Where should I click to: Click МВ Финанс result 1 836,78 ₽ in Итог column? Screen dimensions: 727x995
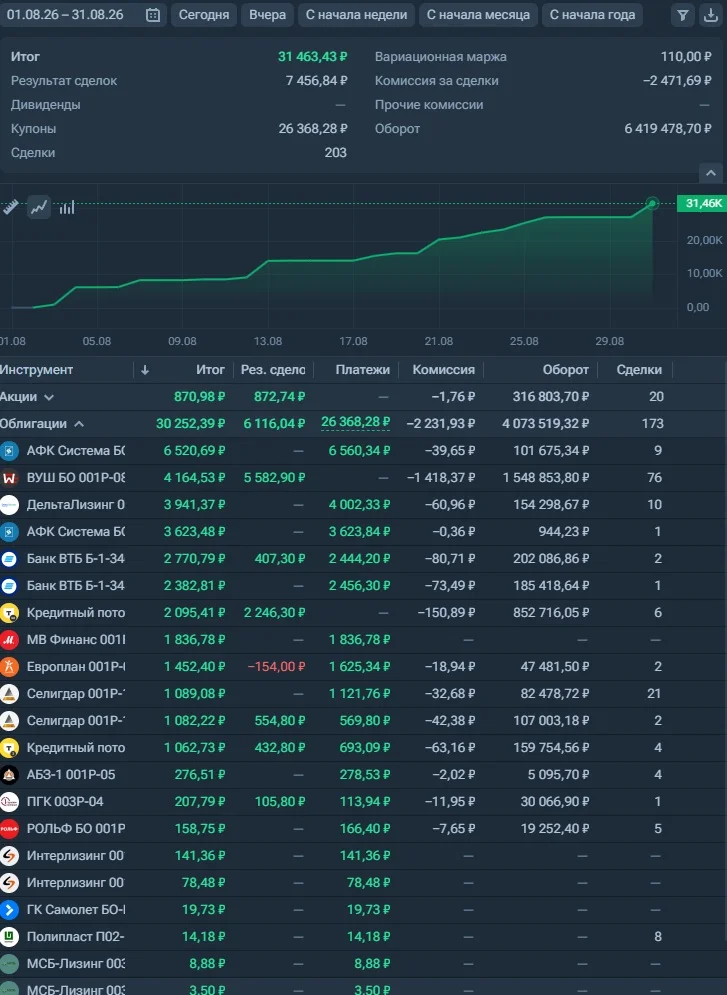point(194,640)
